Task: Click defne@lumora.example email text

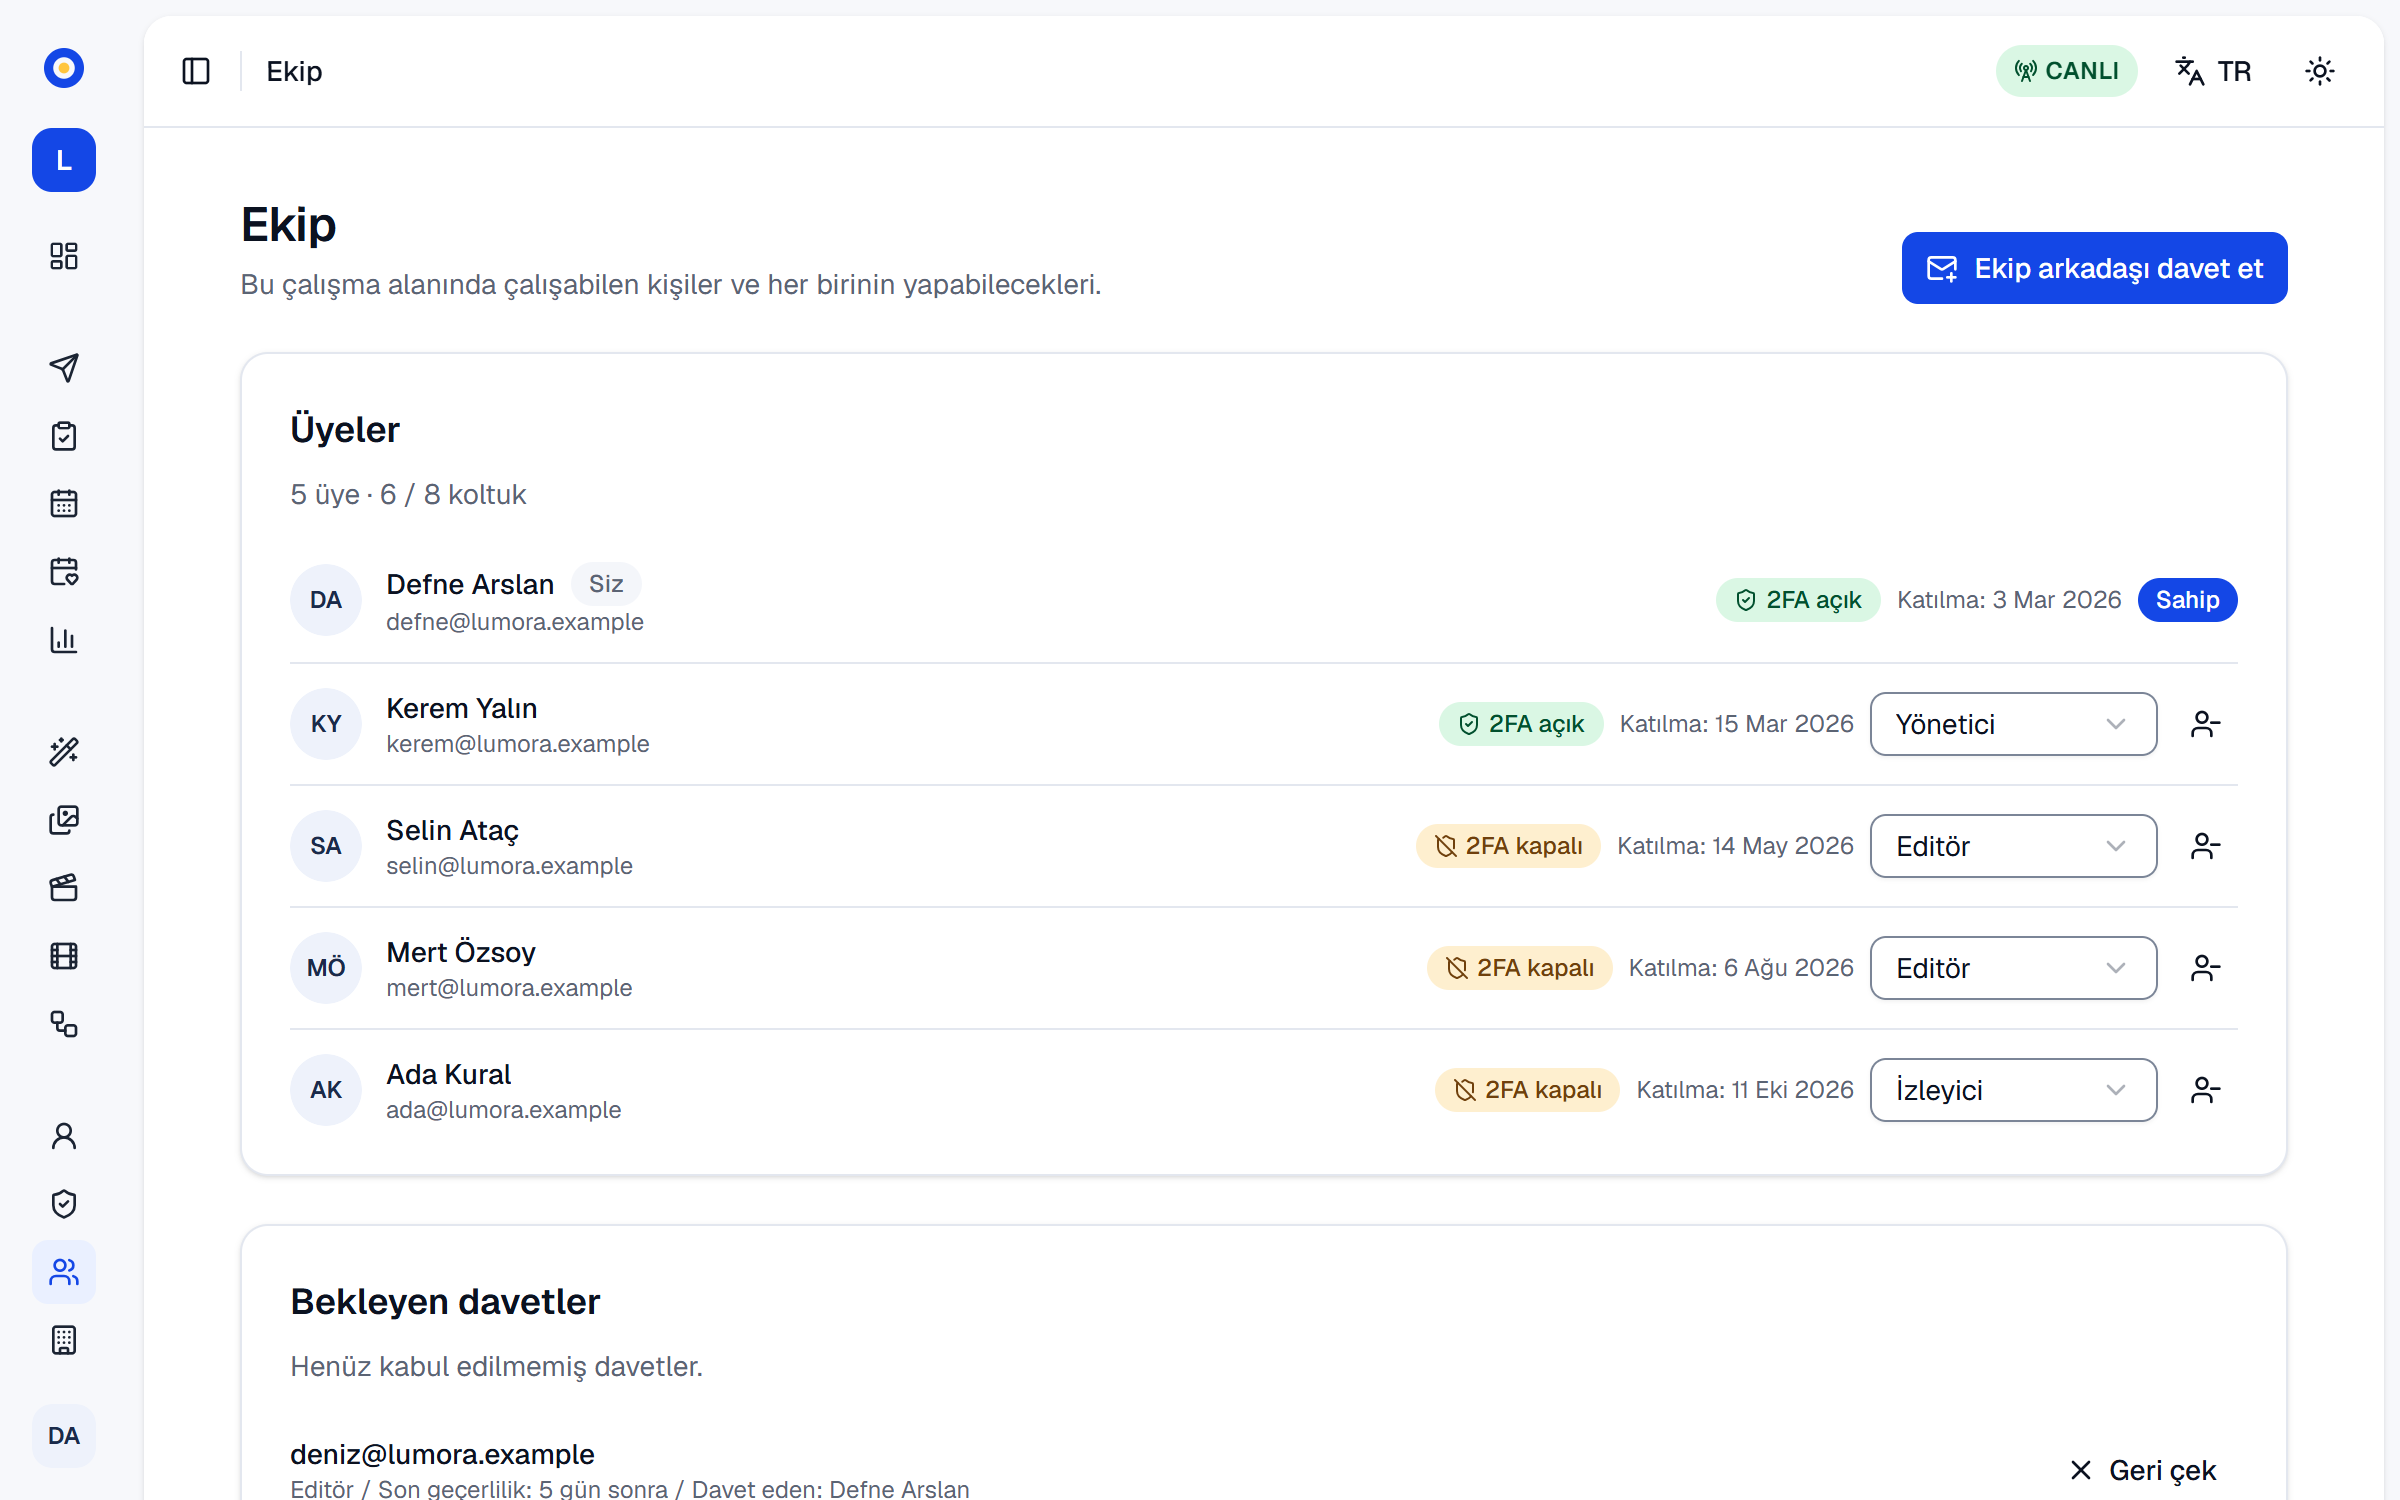Action: point(515,622)
